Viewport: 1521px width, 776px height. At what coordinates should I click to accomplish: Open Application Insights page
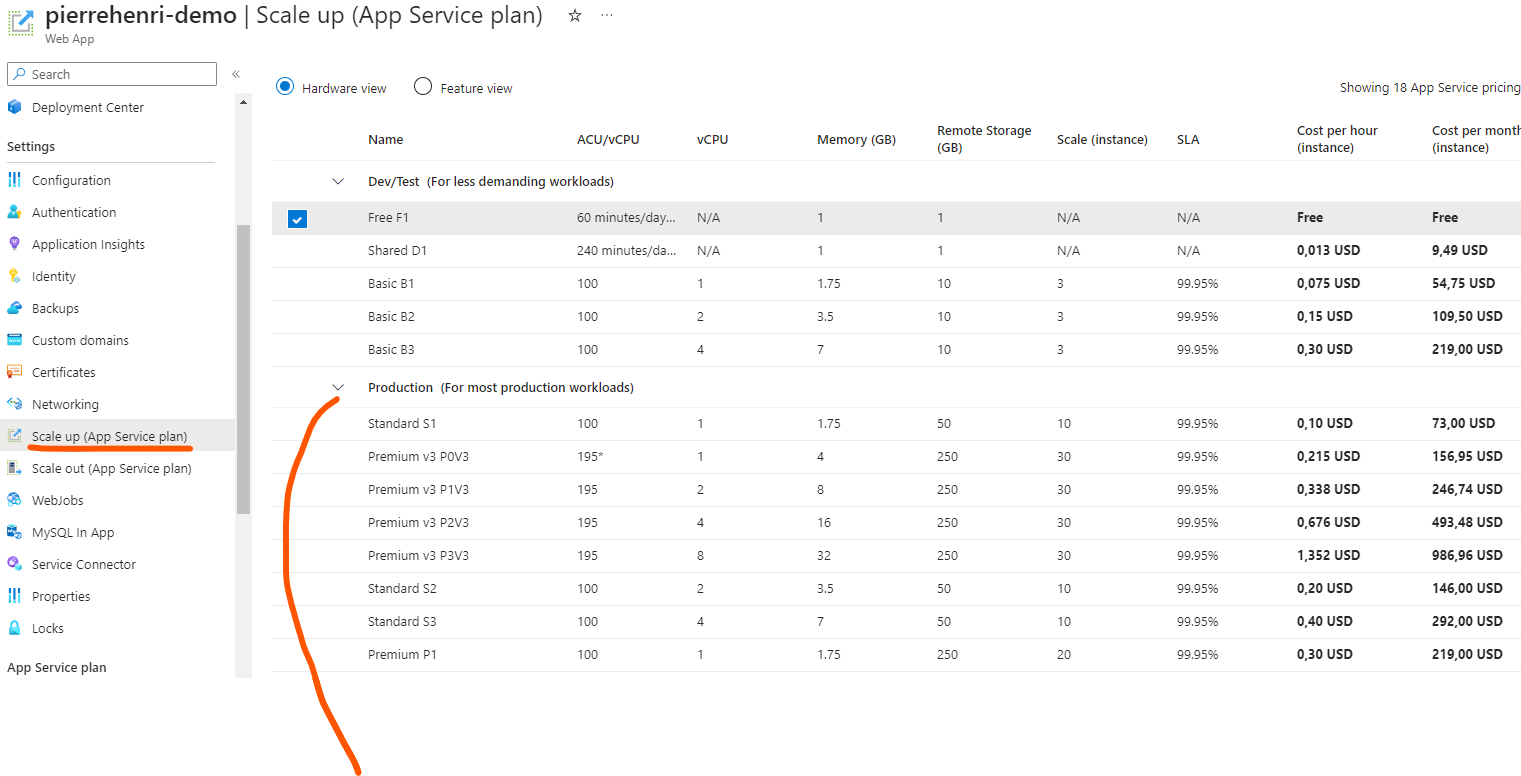pyautogui.click(x=88, y=244)
